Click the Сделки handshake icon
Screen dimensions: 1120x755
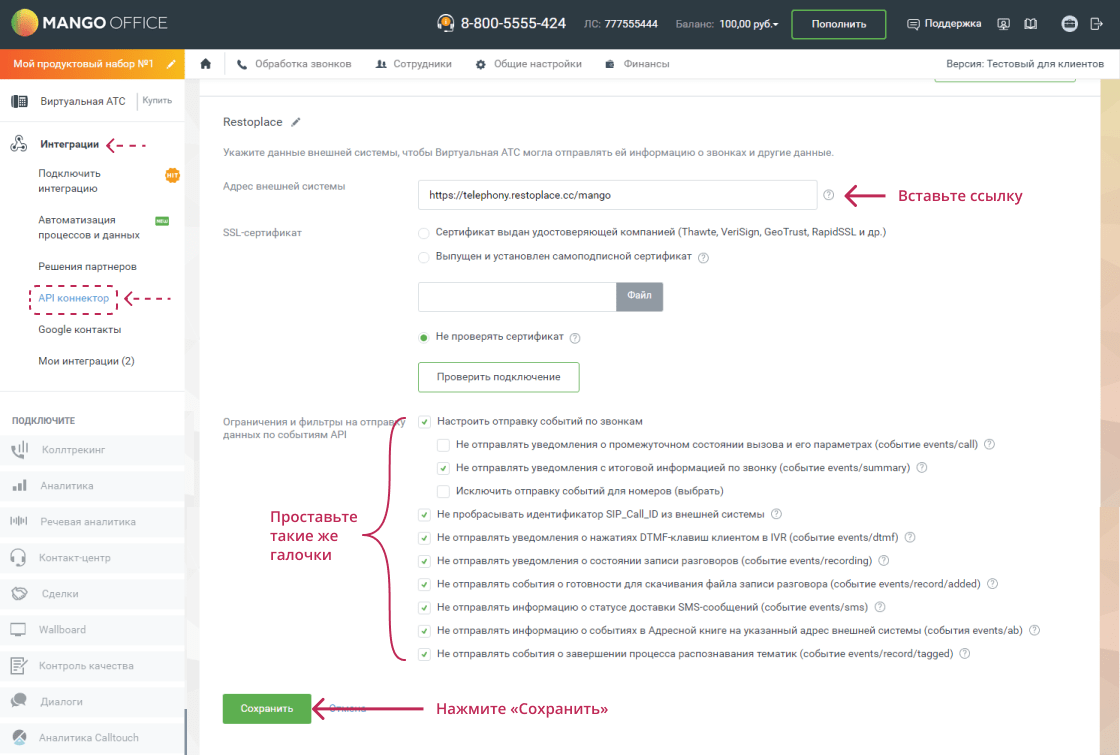(18, 593)
